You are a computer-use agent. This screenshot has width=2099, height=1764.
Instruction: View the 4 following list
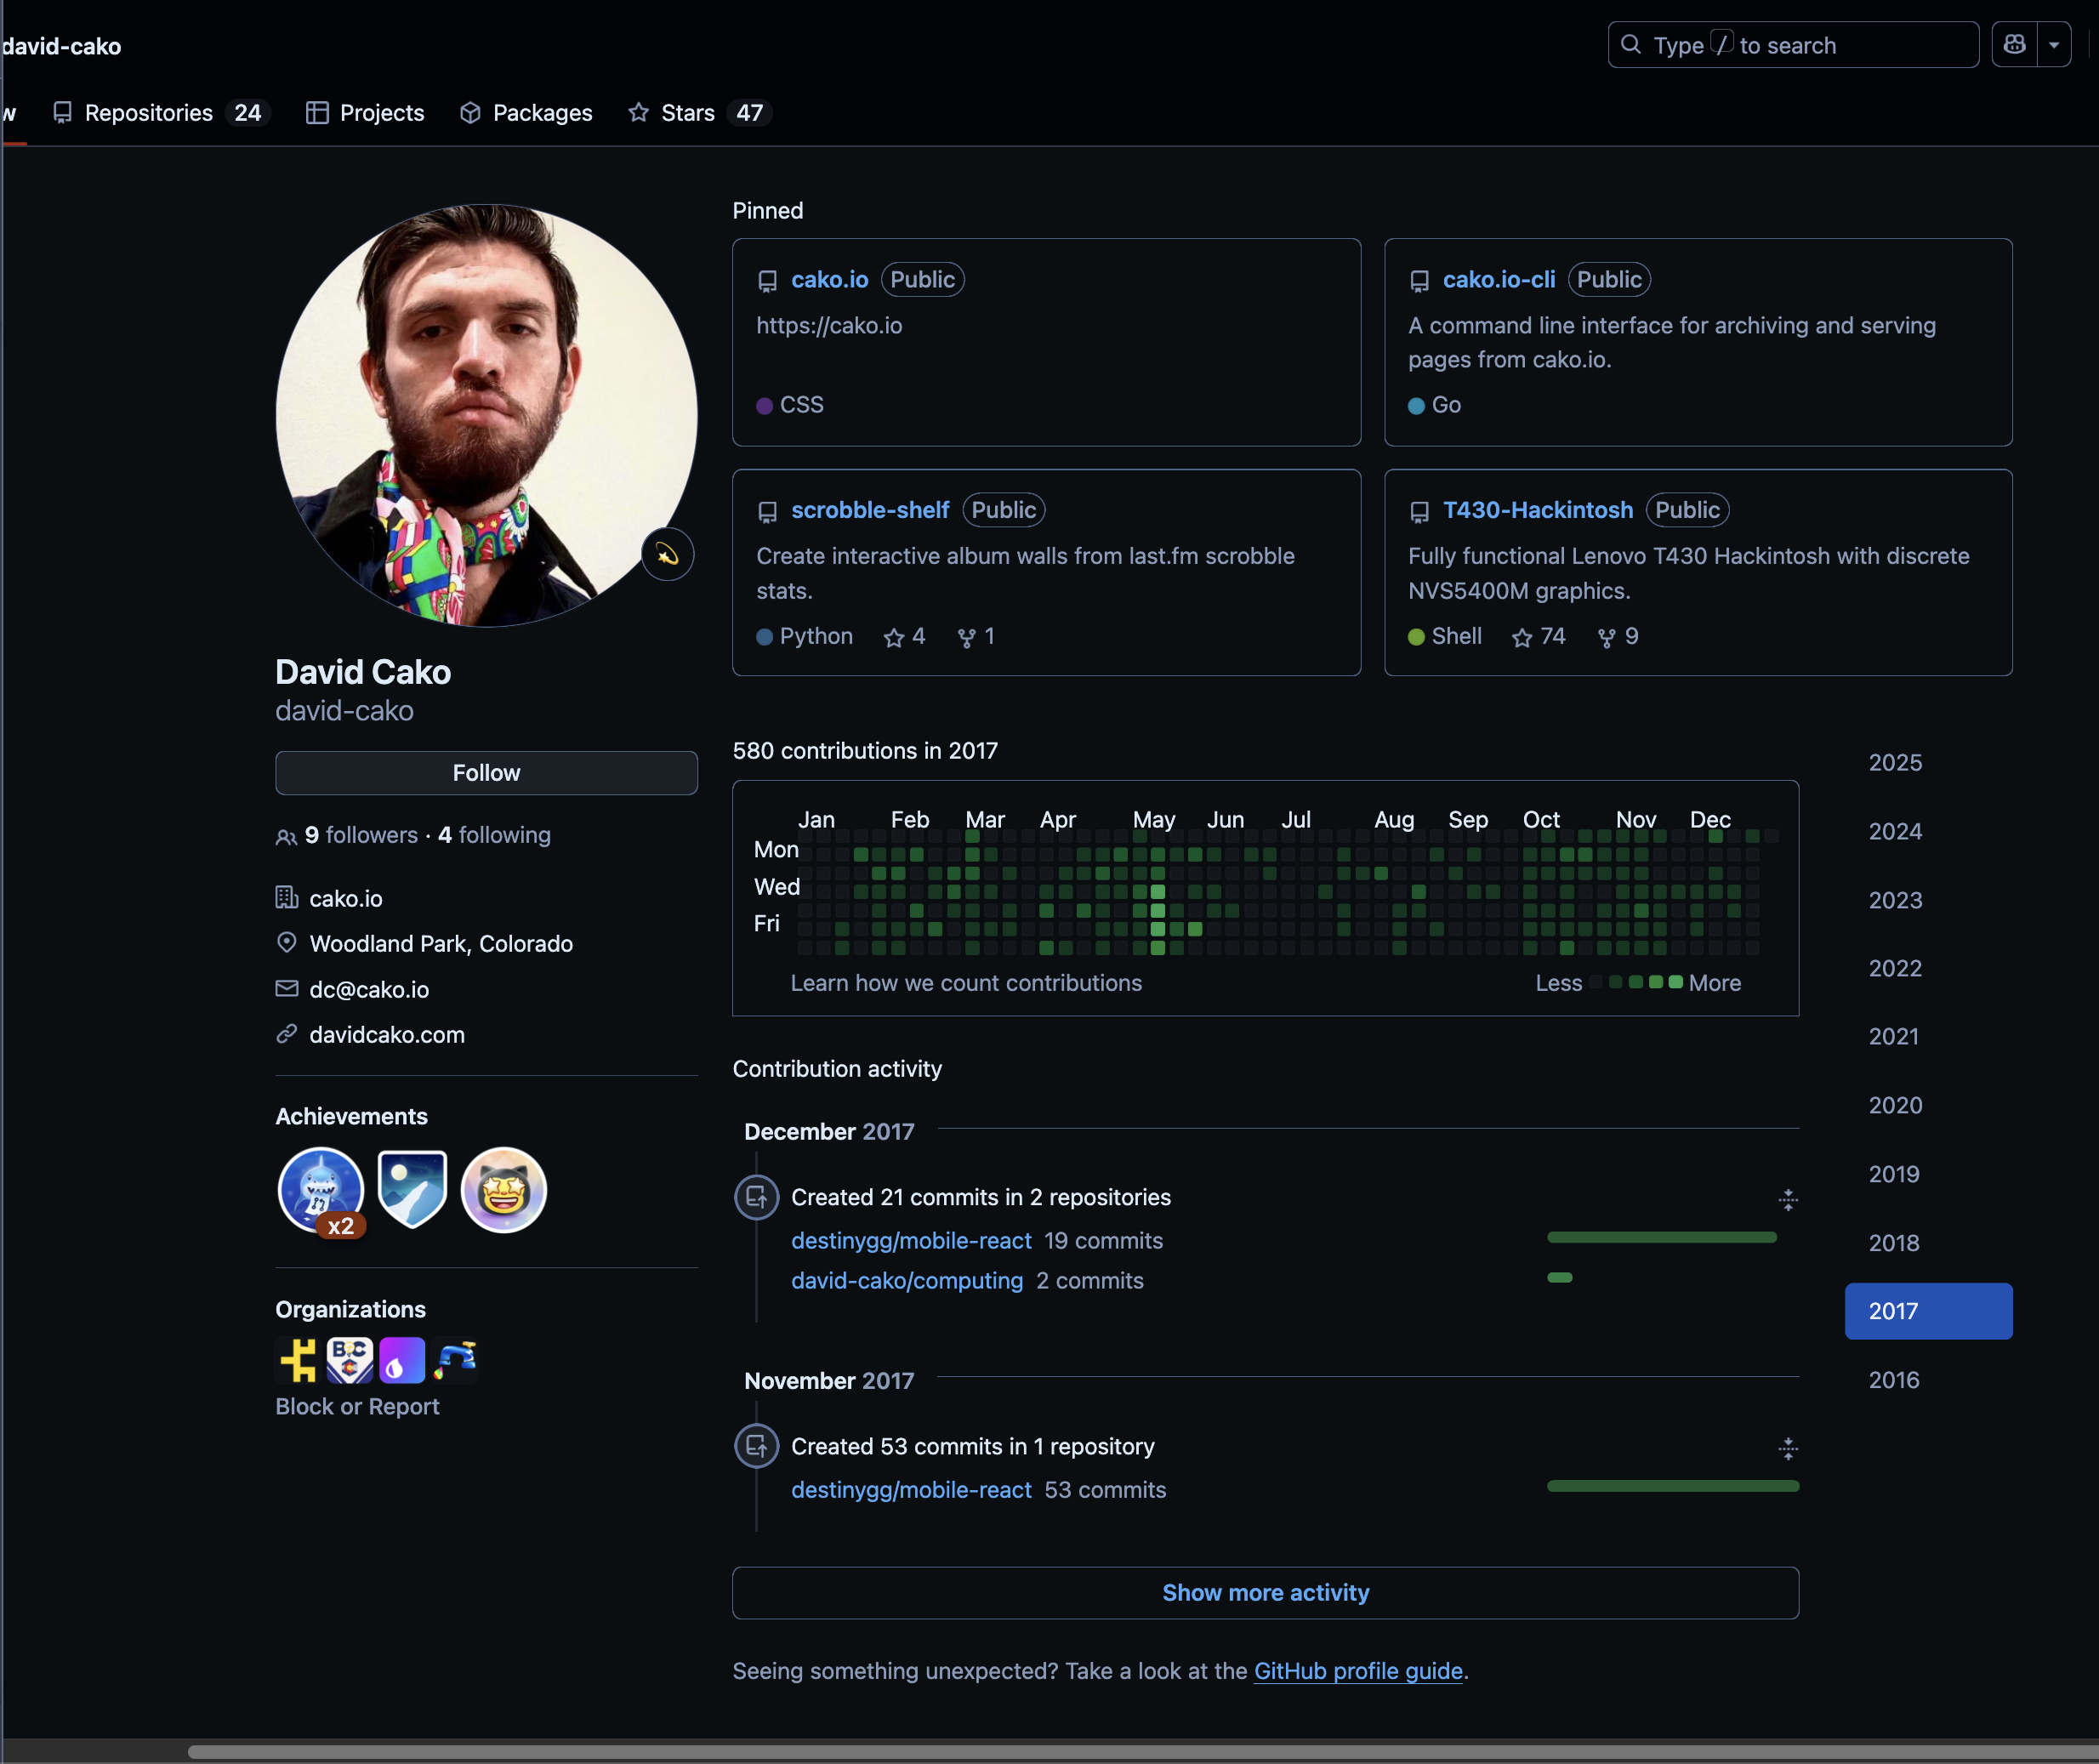[494, 835]
